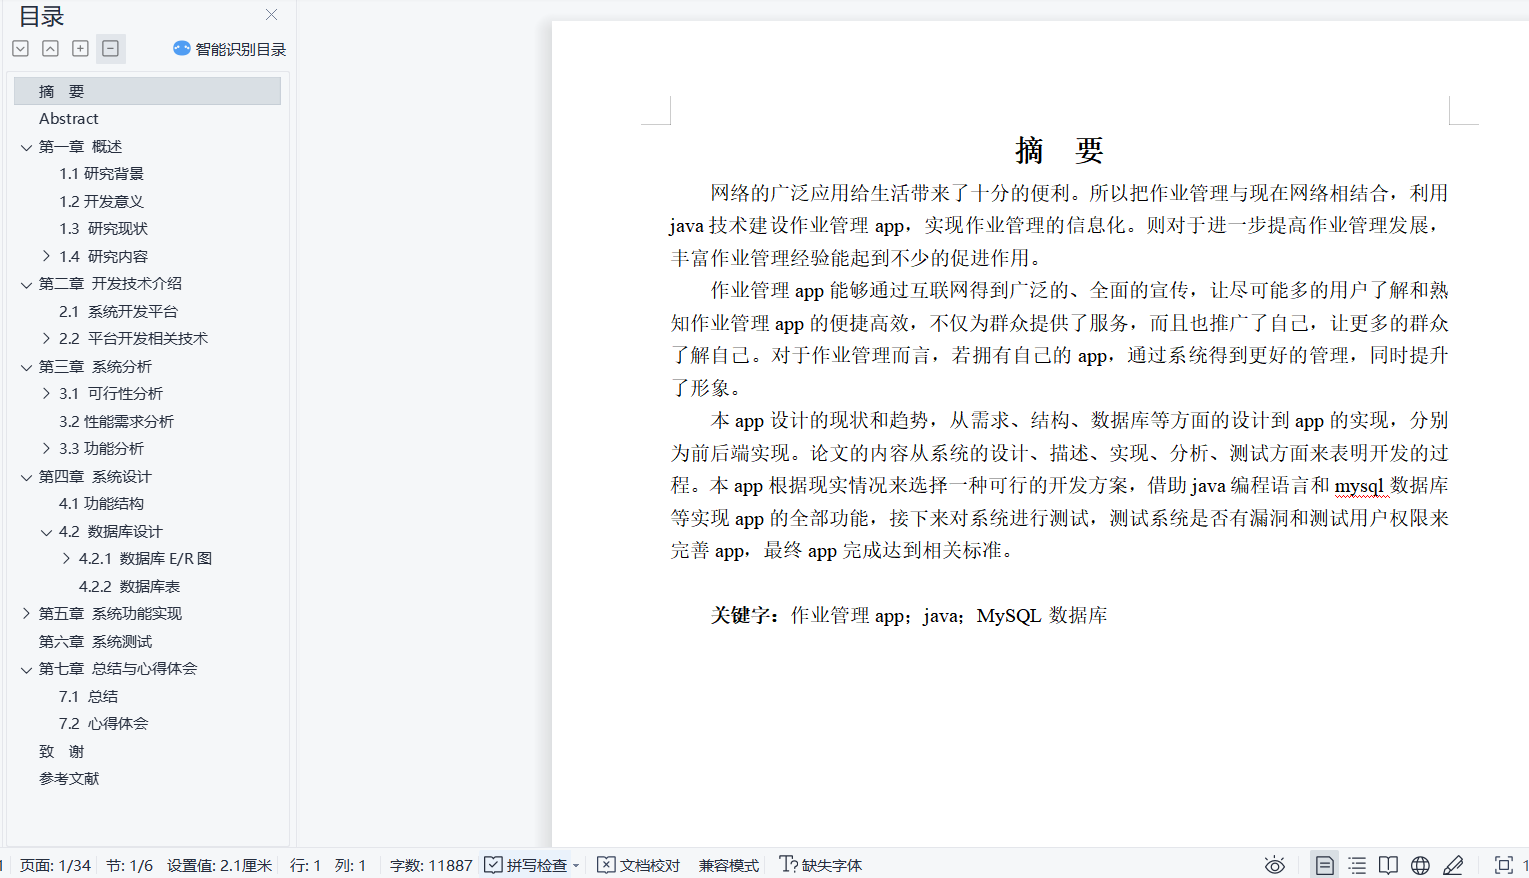Click the 页面: 1/34 page indicator
Viewport: 1529px width, 878px height.
tap(54, 864)
